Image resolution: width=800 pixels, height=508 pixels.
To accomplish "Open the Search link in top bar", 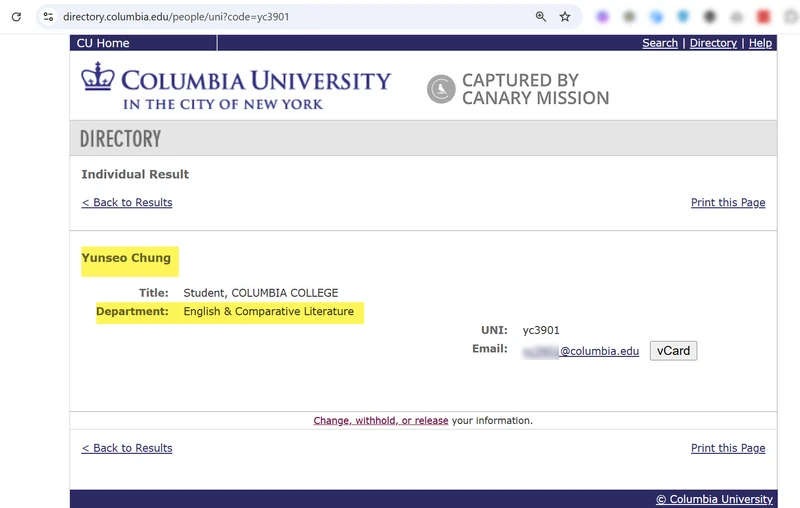I will point(660,43).
